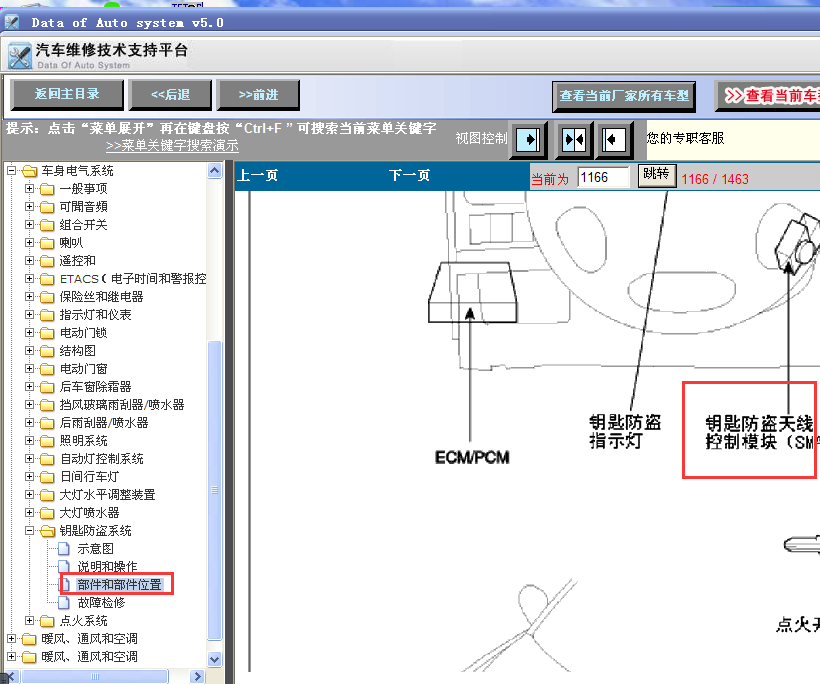This screenshot has height=684, width=820.
Task: Click the tree vertical scrollbar thumb
Action: 214,490
